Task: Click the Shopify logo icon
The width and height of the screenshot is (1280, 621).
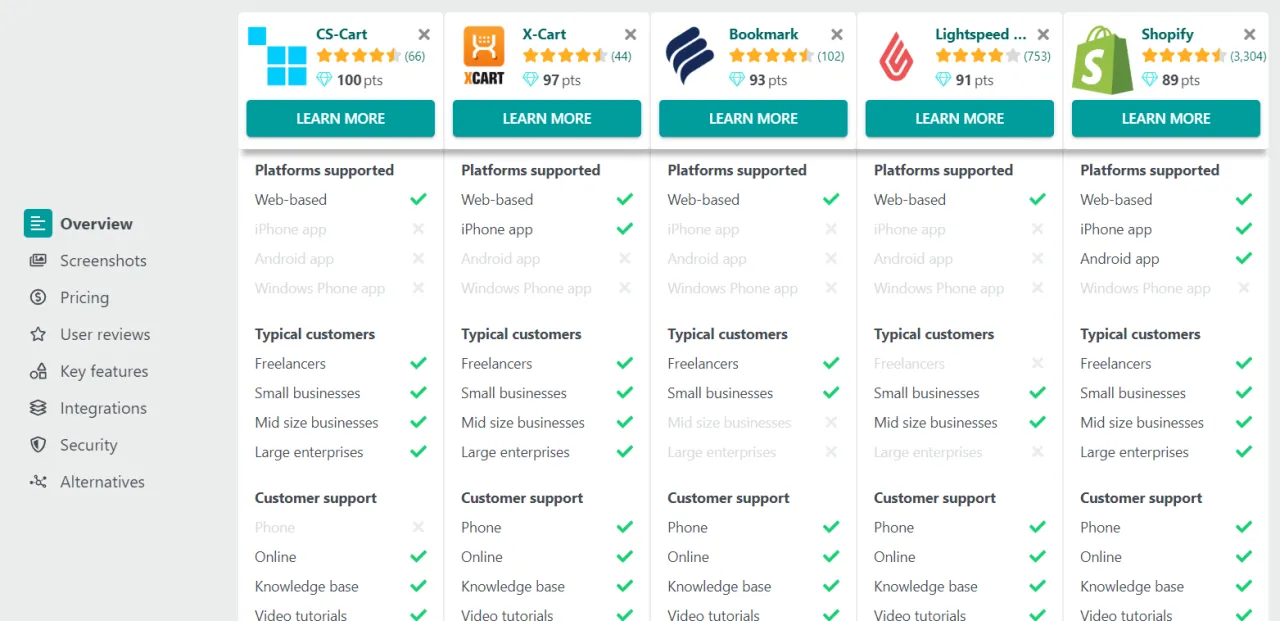Action: (x=1100, y=57)
